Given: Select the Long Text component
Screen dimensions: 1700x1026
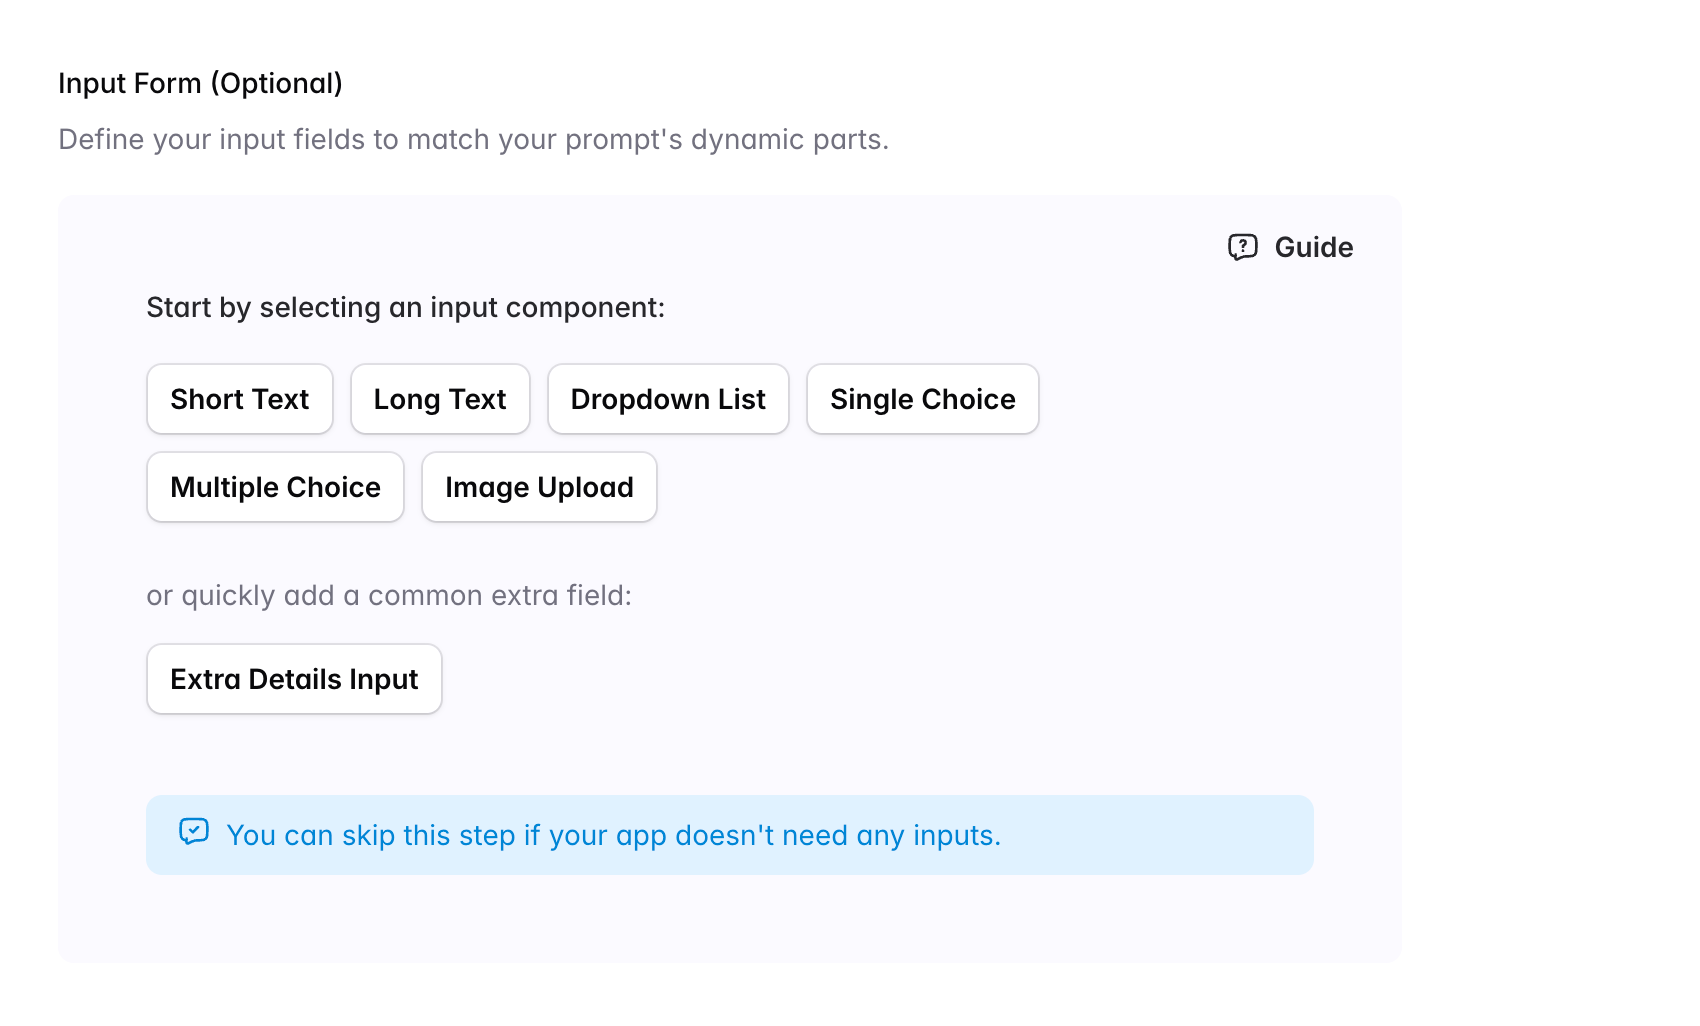Looking at the screenshot, I should [x=440, y=399].
